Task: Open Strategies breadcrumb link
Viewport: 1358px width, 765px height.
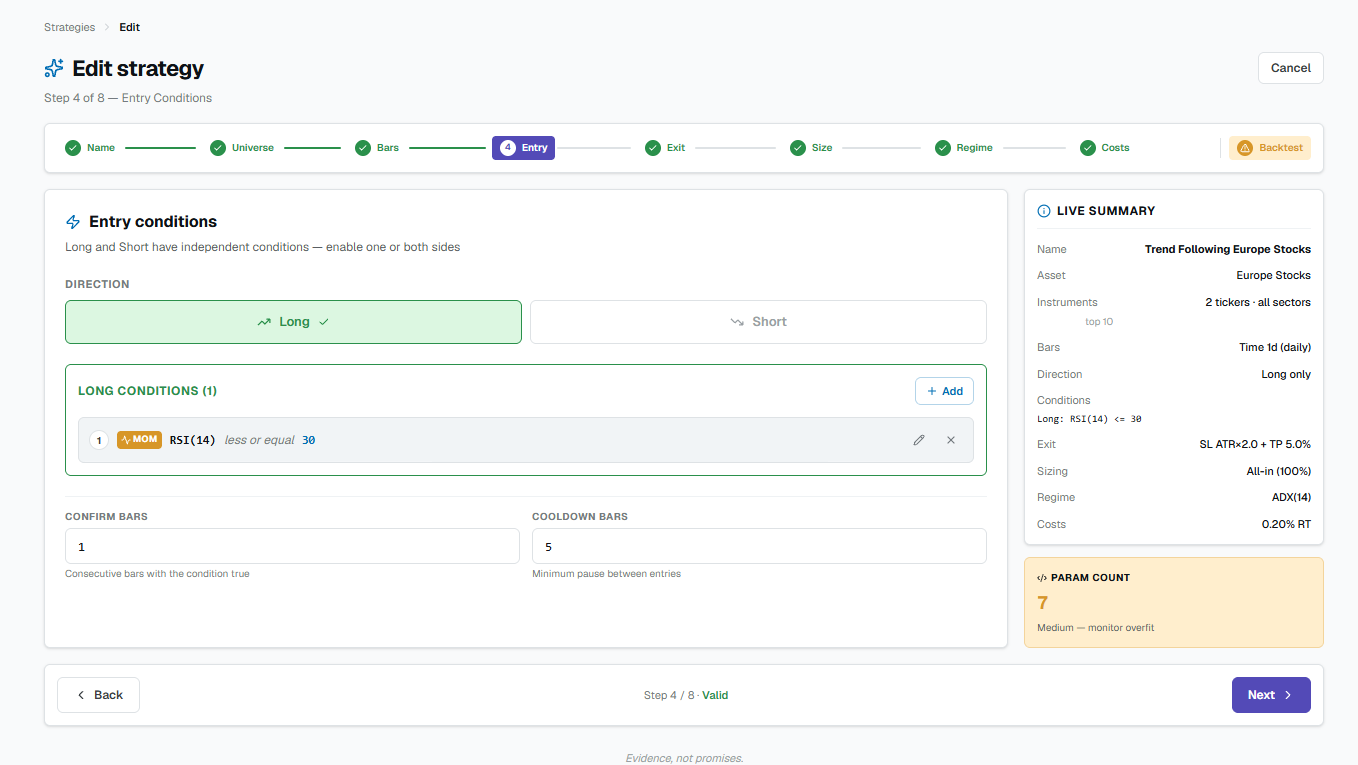Action: (x=70, y=27)
